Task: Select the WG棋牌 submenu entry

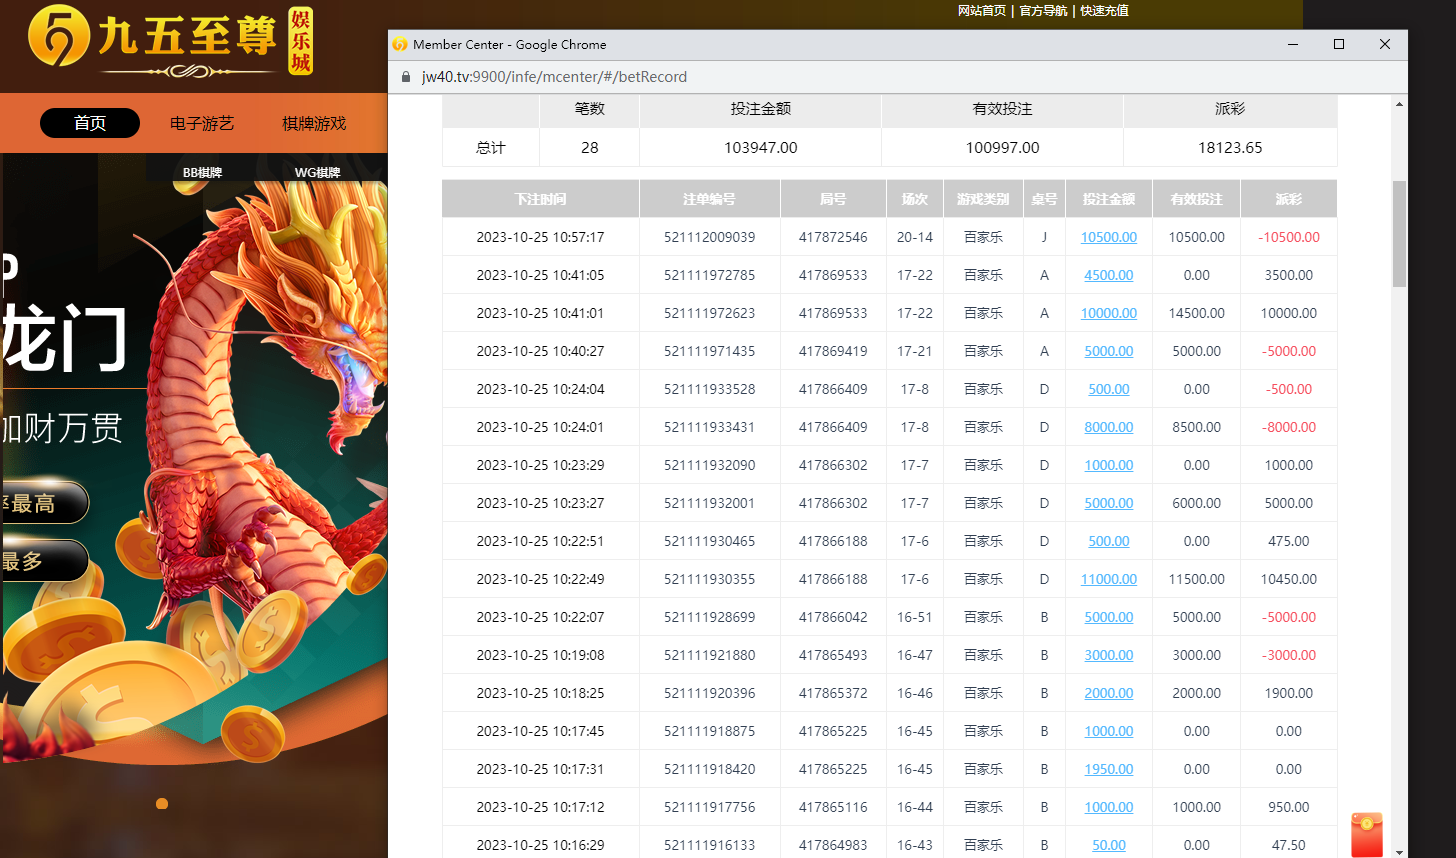Action: coord(317,172)
